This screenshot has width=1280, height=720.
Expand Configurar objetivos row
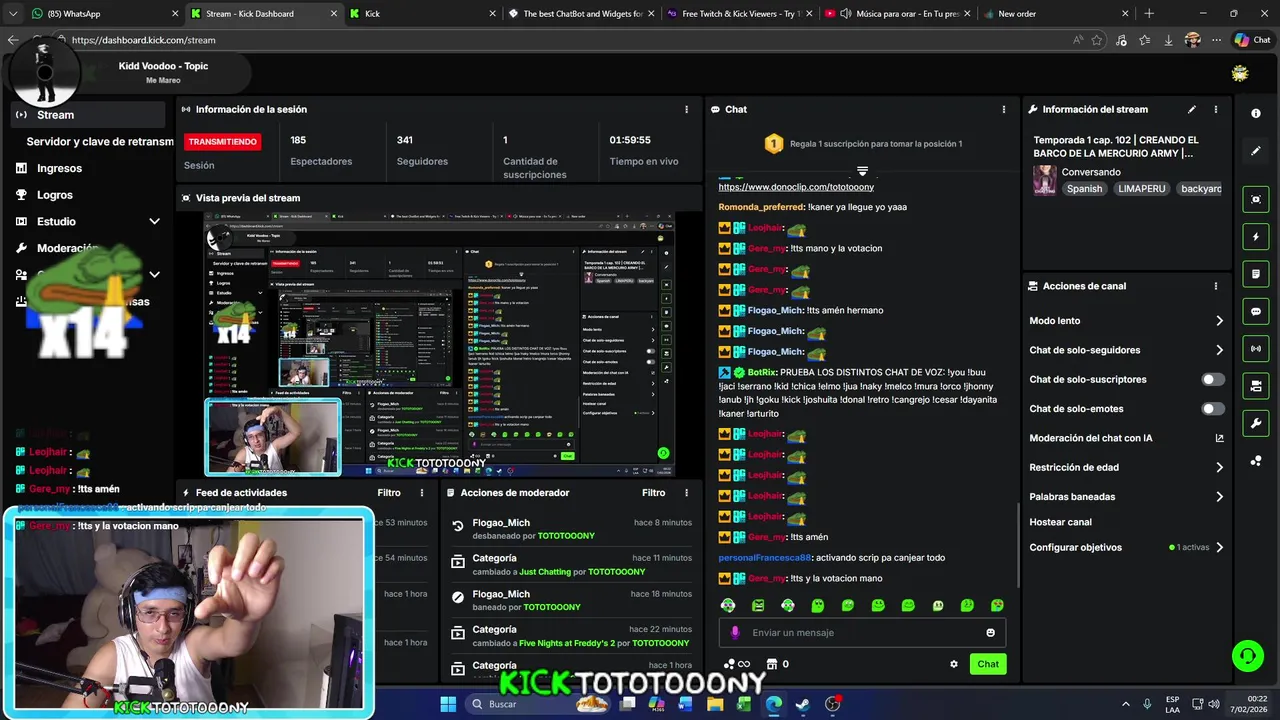click(1127, 548)
